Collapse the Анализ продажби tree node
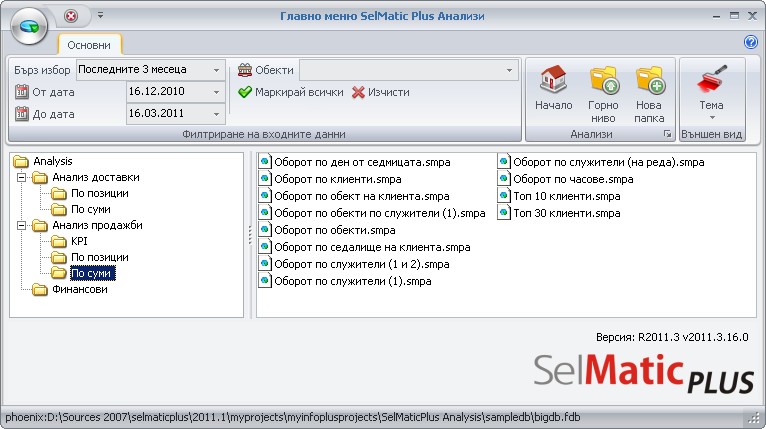Screen dimensions: 766x429 point(21,225)
